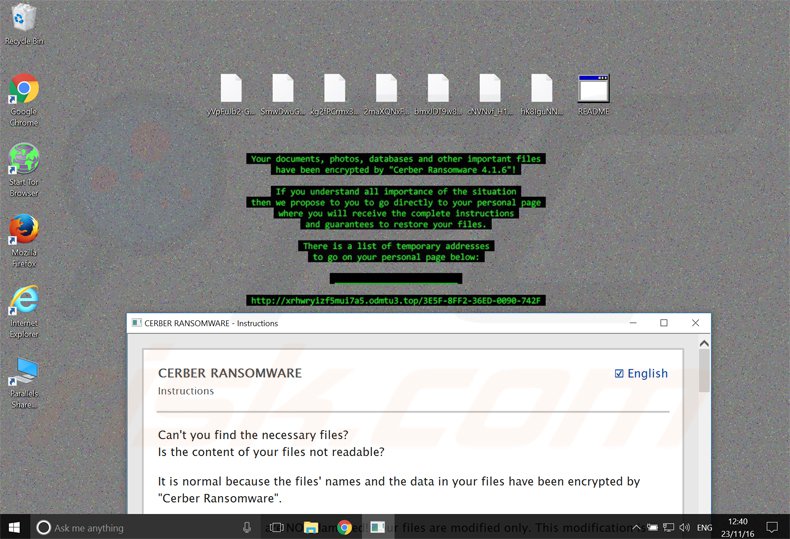Toggle the English language checkbox

620,374
